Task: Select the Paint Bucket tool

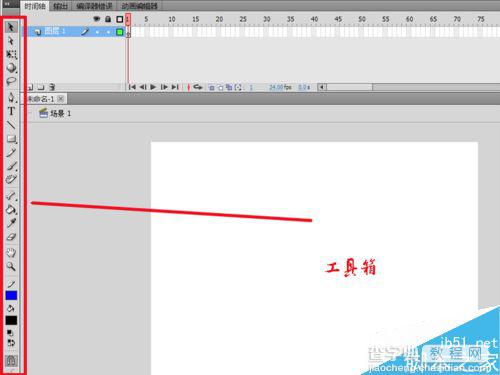Action: pos(11,209)
